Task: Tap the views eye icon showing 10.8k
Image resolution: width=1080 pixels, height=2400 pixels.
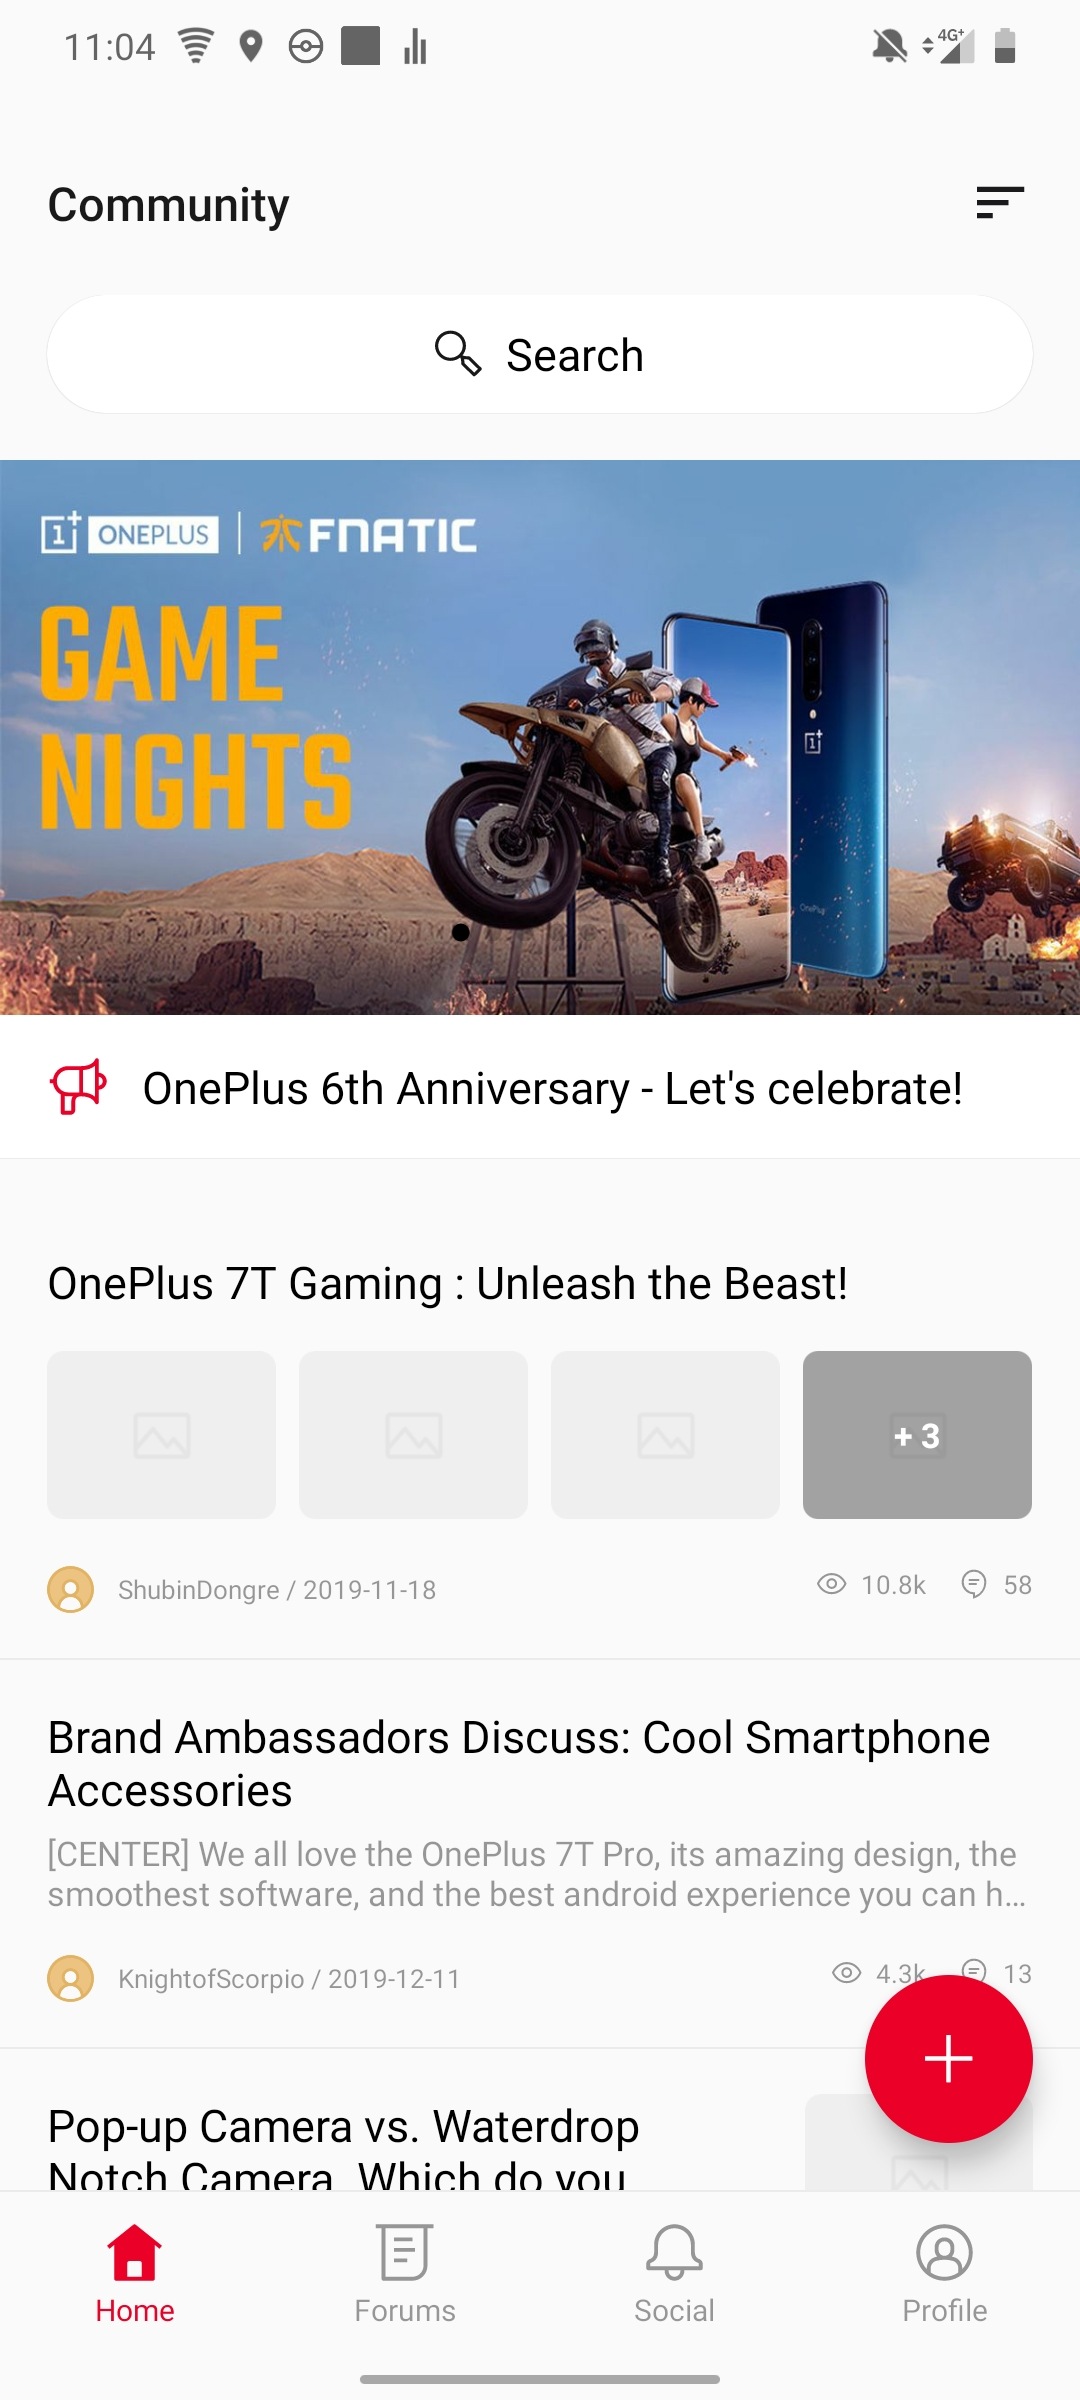Action: (x=831, y=1584)
